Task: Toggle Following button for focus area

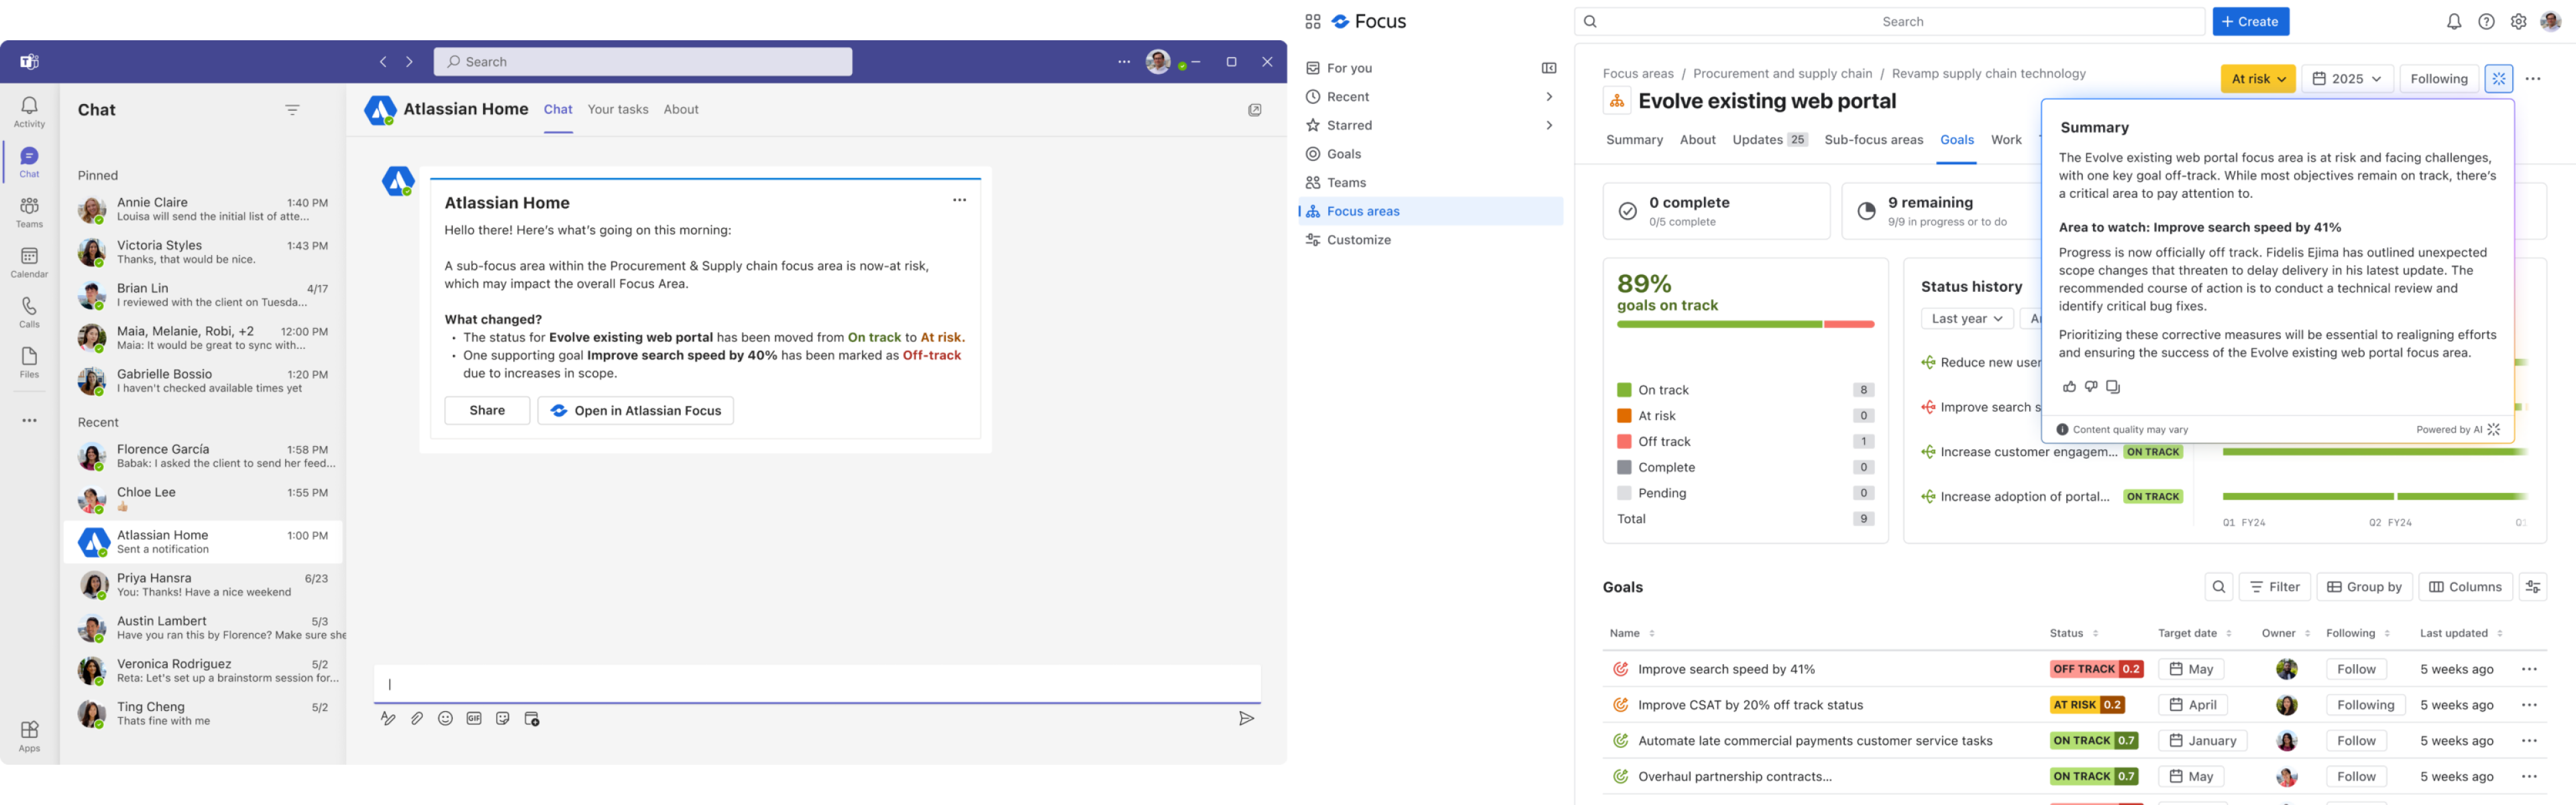Action: [x=2438, y=79]
